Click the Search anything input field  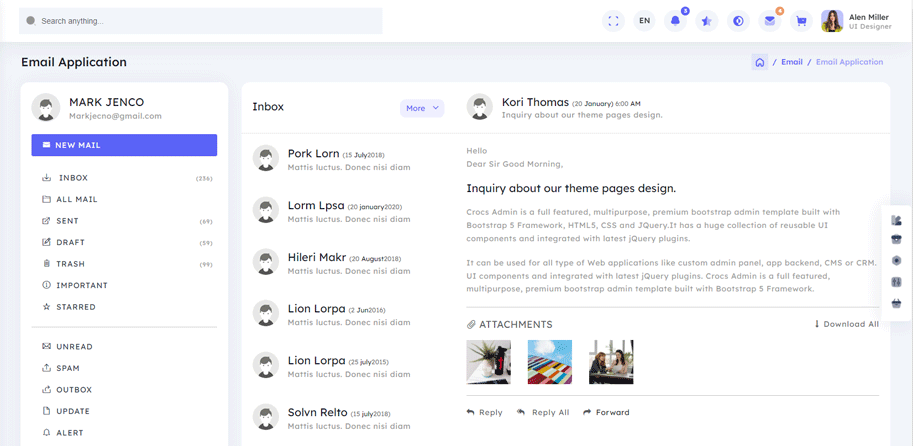200,21
